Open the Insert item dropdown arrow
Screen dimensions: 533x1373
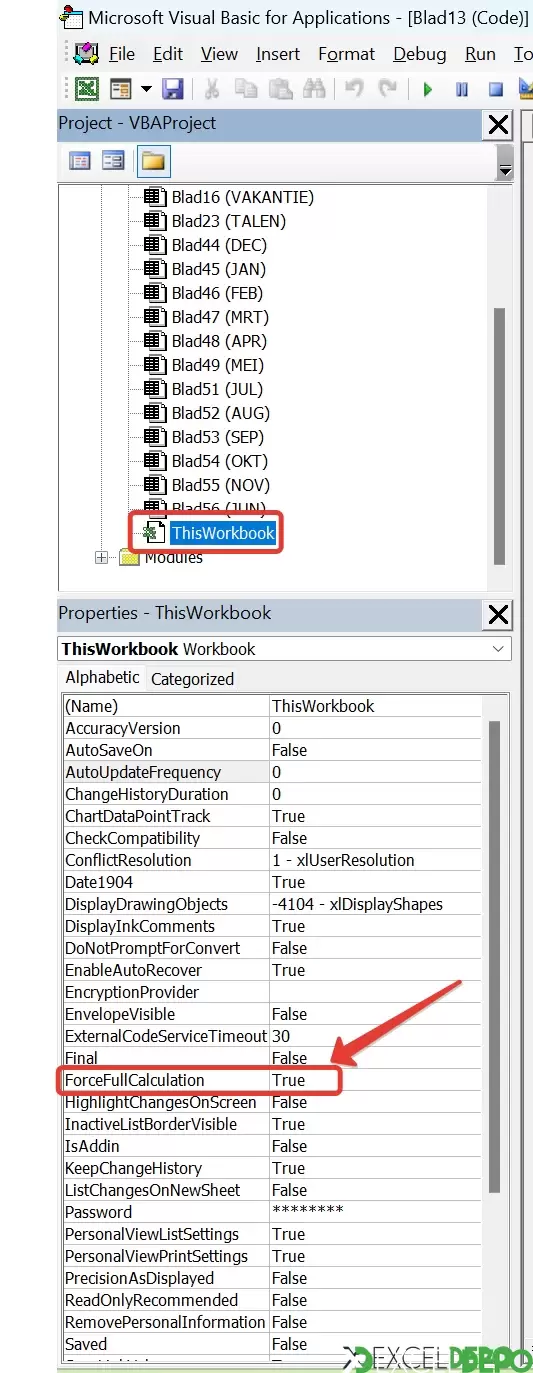pos(146,89)
